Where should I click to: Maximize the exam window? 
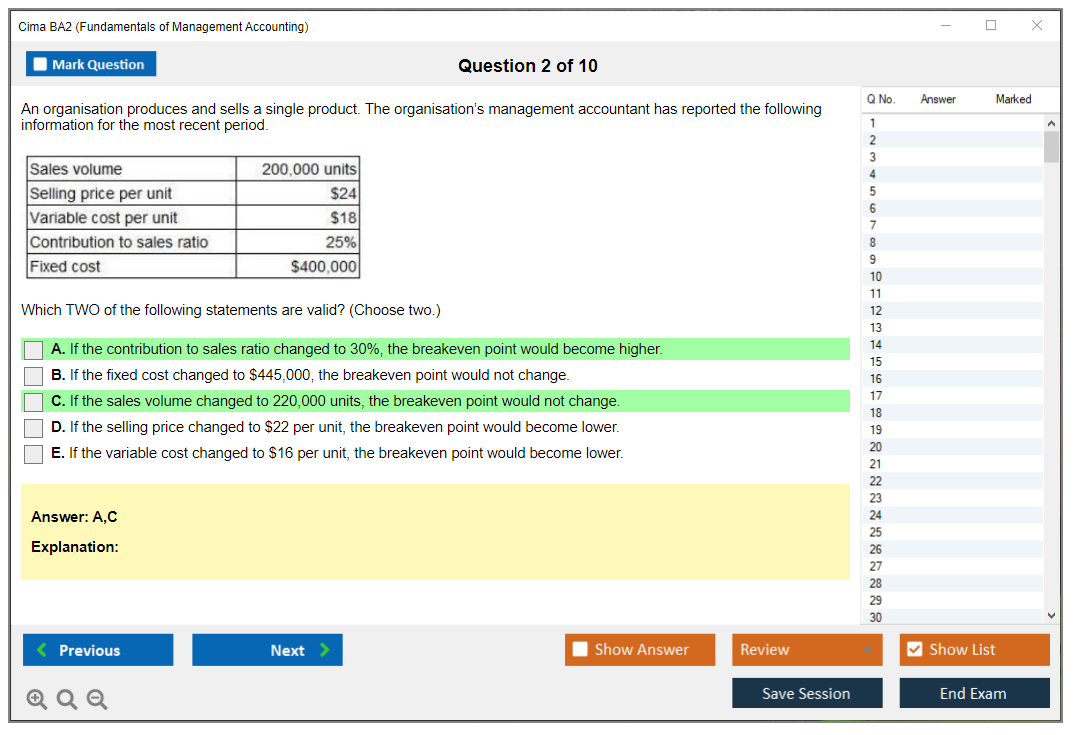(991, 26)
